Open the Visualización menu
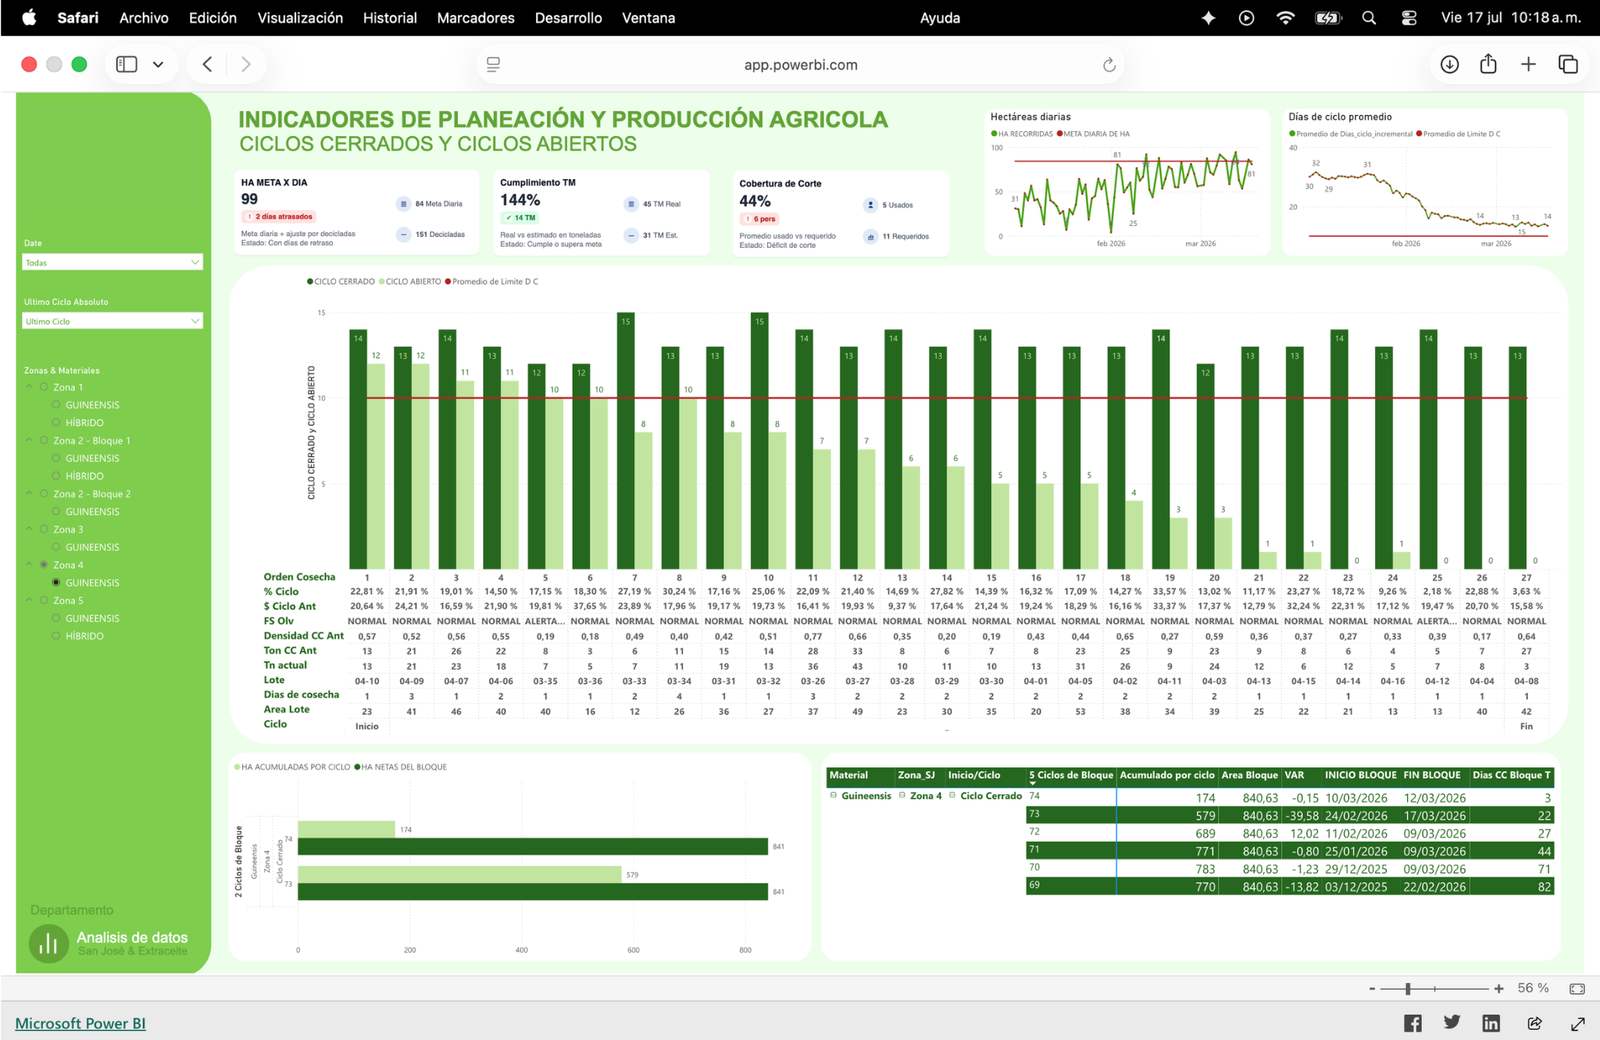The image size is (1600, 1040). coord(300,18)
